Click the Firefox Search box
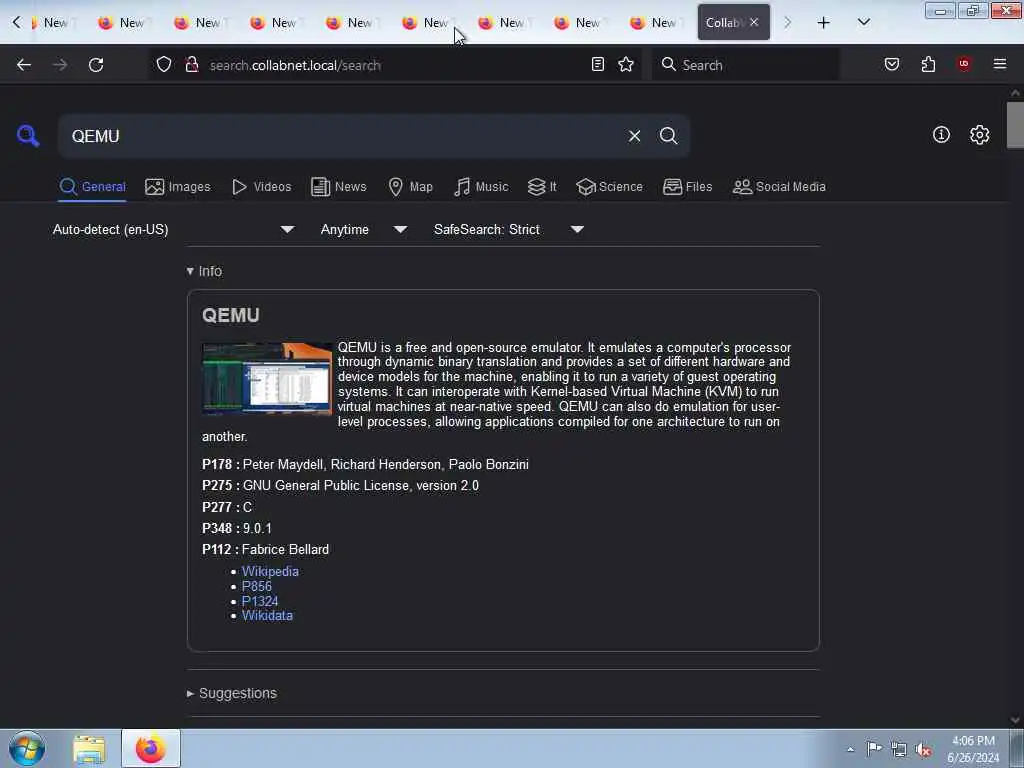The width and height of the screenshot is (1024, 768). (746, 65)
